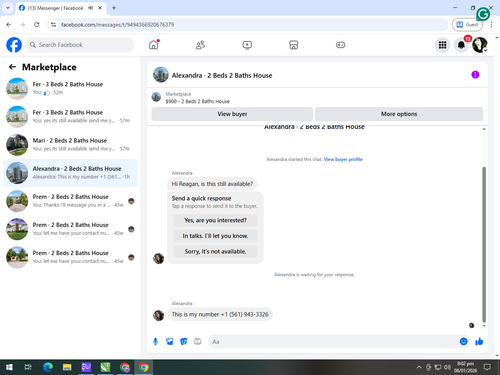Viewport: 500px width, 375px height.
Task: Open the Guest profile button in Chrome
Action: 467,24
